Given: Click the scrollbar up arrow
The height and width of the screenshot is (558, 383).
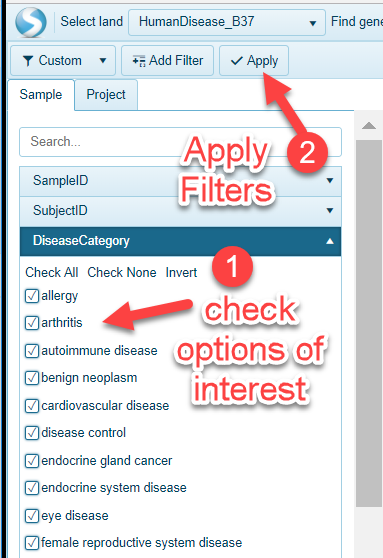Looking at the screenshot, I should pos(369,126).
